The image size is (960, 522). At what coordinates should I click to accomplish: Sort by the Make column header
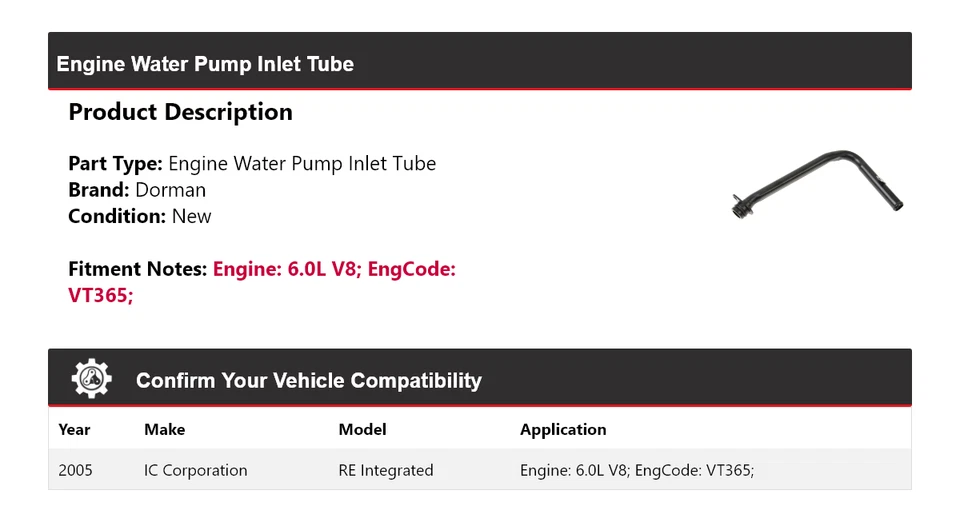pos(164,430)
